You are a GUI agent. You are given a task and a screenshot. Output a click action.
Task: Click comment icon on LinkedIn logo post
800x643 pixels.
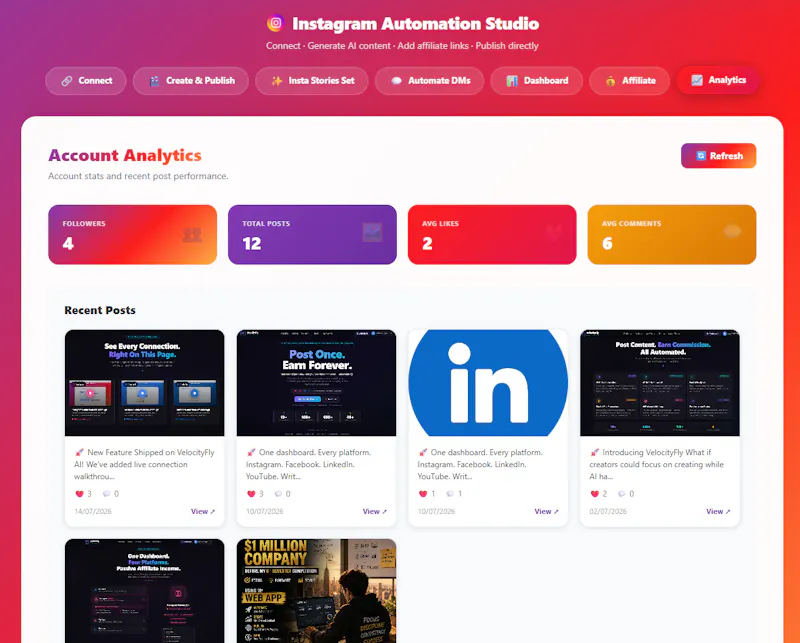coord(450,493)
